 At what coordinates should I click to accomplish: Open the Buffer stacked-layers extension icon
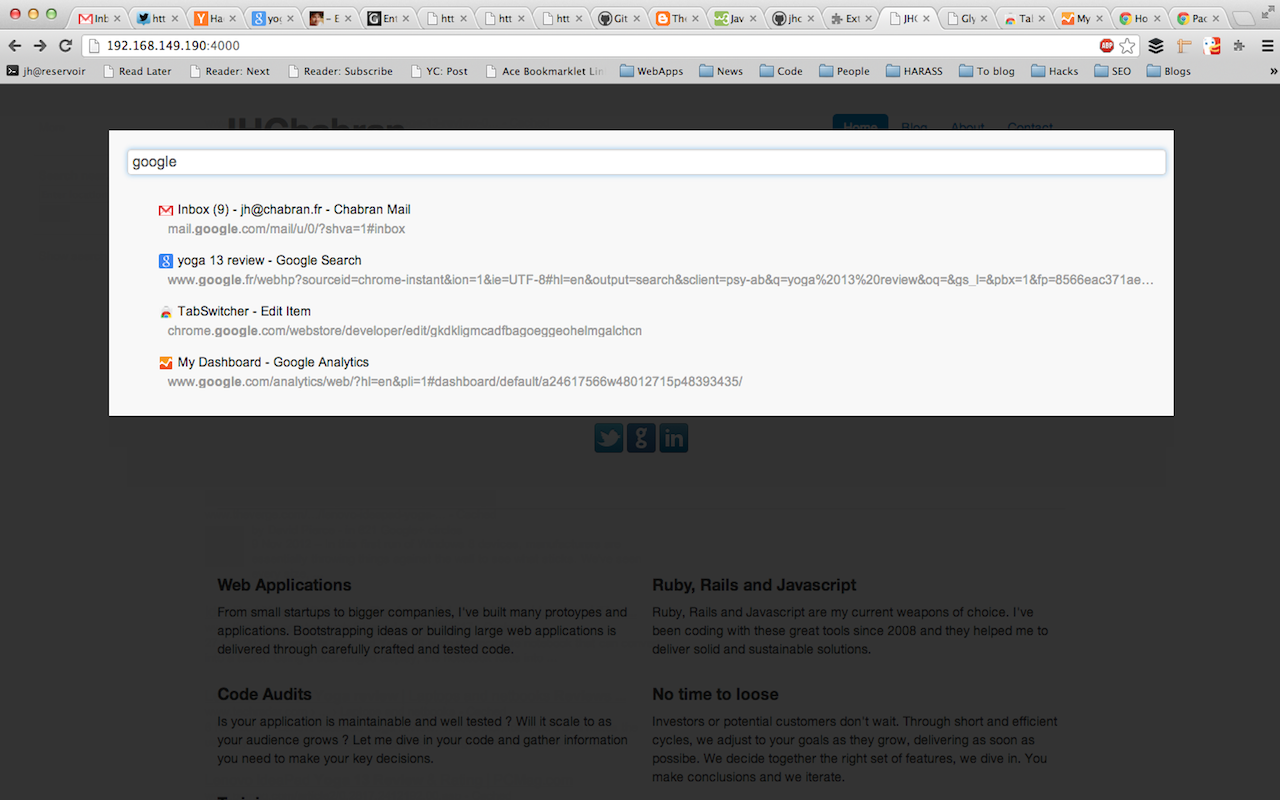pos(1156,46)
